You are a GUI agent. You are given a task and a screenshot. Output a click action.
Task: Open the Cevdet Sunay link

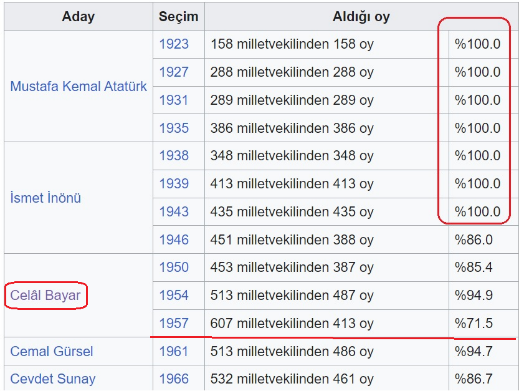pos(53,379)
